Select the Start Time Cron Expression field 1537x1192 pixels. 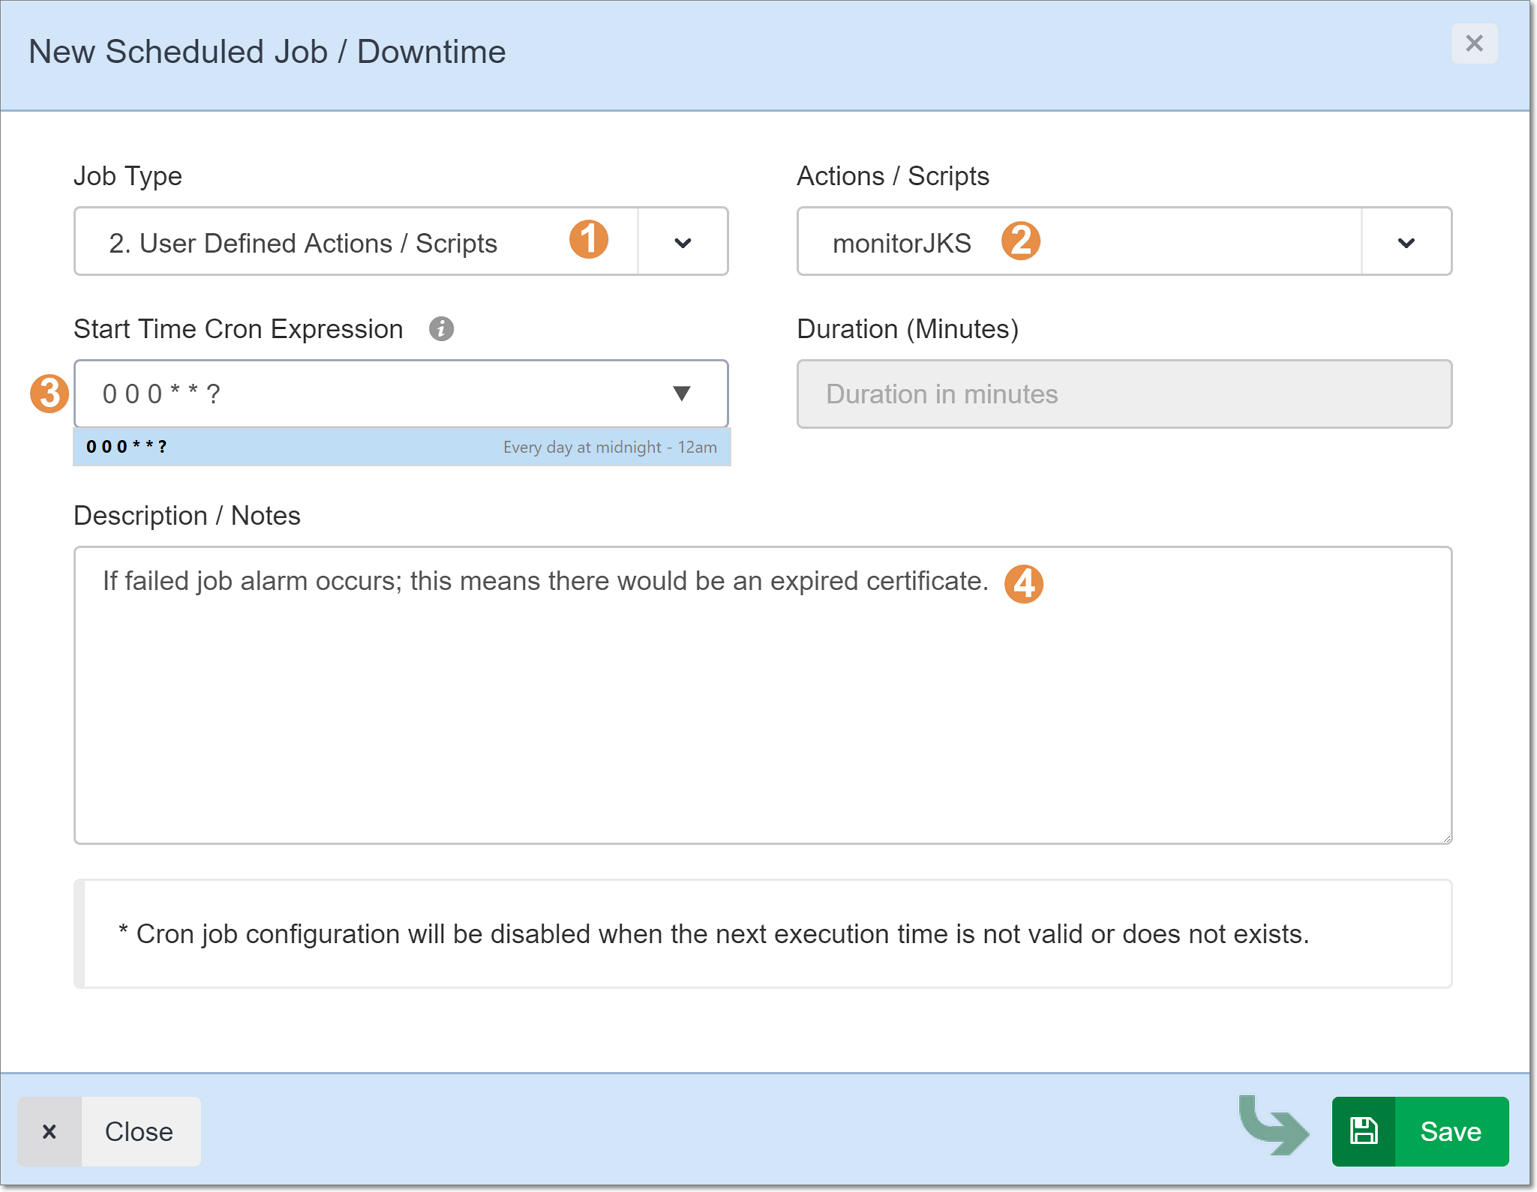[350, 394]
